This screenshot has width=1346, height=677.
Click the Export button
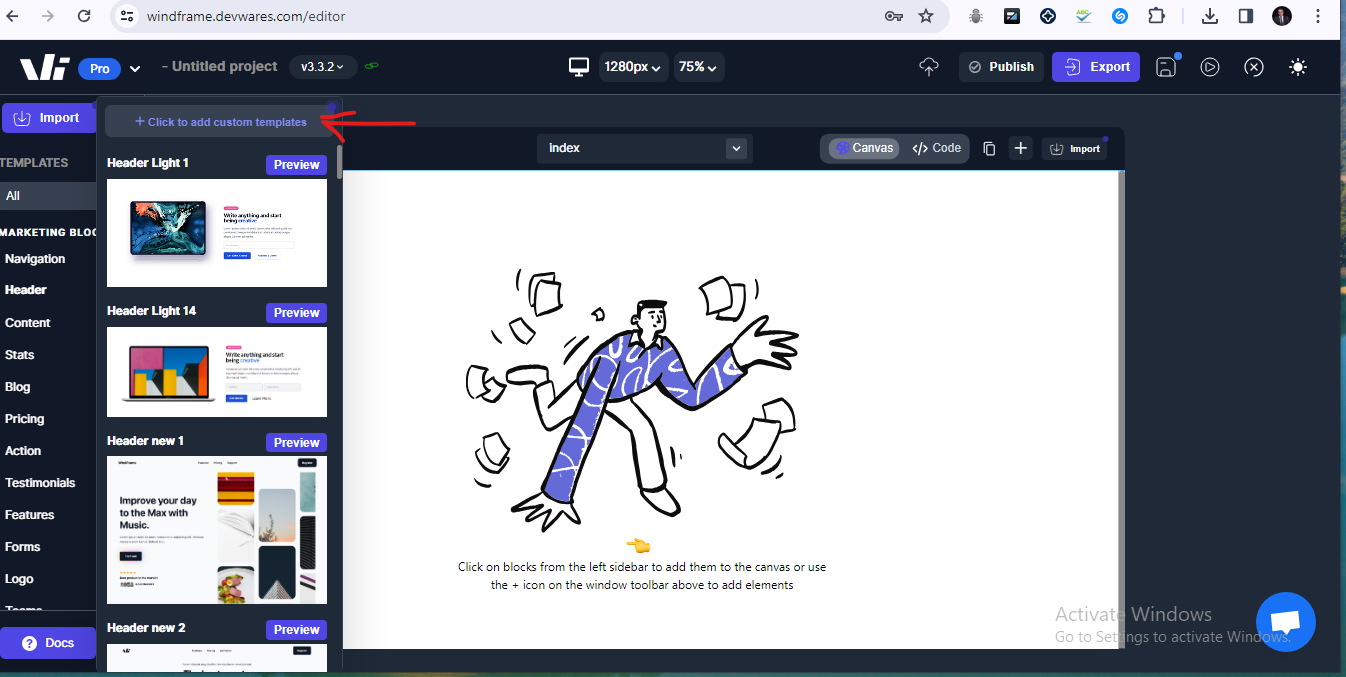[1096, 67]
